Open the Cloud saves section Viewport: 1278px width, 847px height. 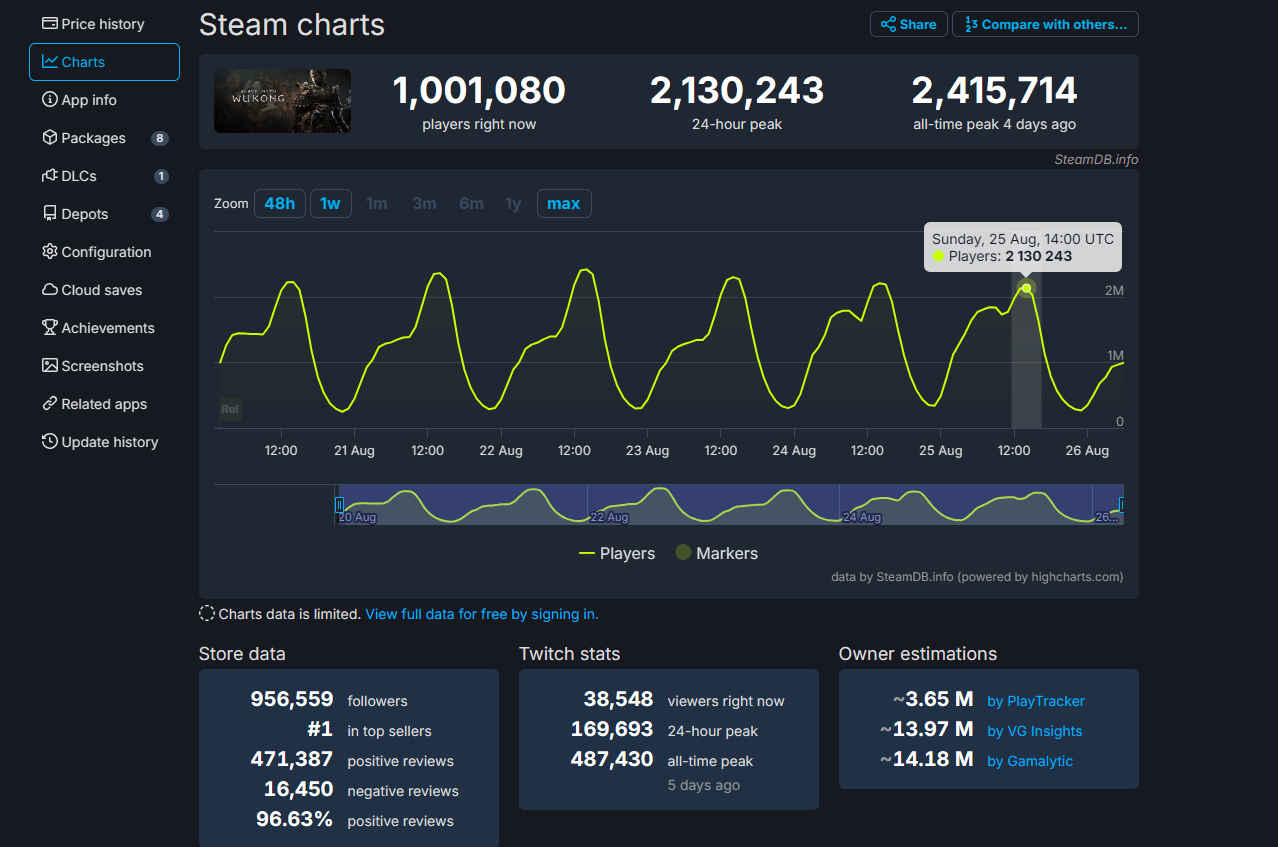(x=95, y=289)
